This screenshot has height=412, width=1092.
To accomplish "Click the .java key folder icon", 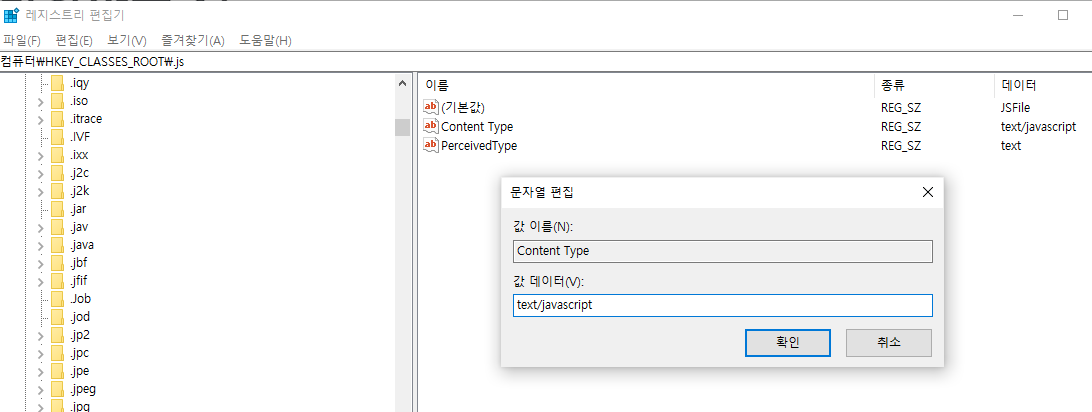I will (57, 245).
